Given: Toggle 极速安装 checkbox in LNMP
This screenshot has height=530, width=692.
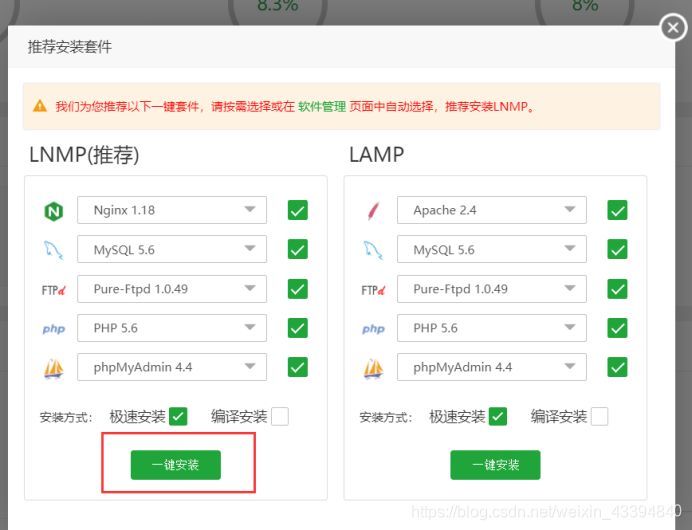Looking at the screenshot, I should [x=178, y=416].
